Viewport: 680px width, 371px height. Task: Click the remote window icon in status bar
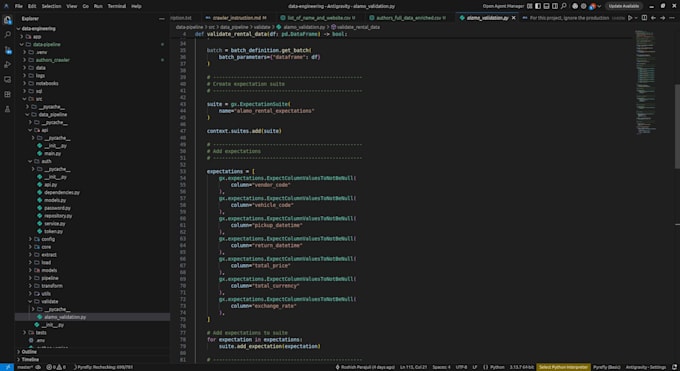7,367
